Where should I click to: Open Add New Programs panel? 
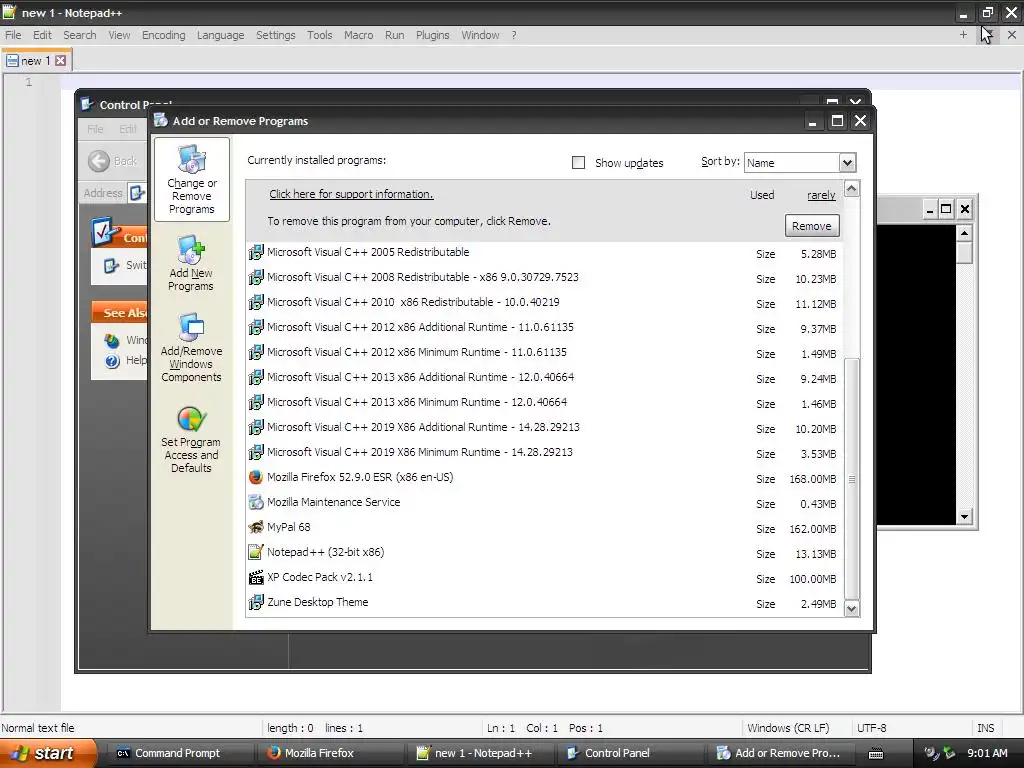191,264
